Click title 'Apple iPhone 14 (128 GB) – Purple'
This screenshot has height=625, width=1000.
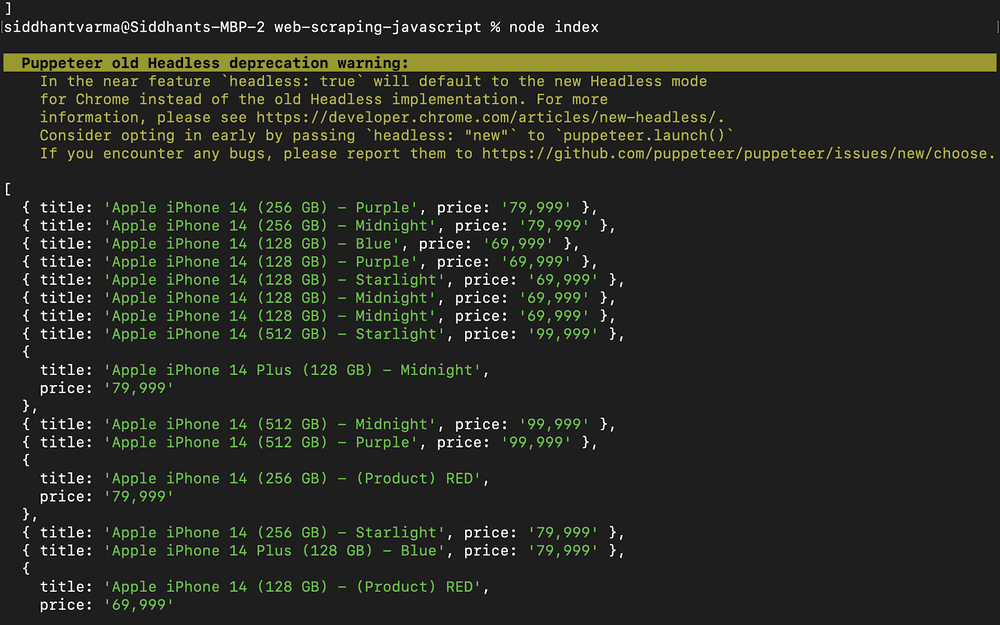(x=261, y=262)
